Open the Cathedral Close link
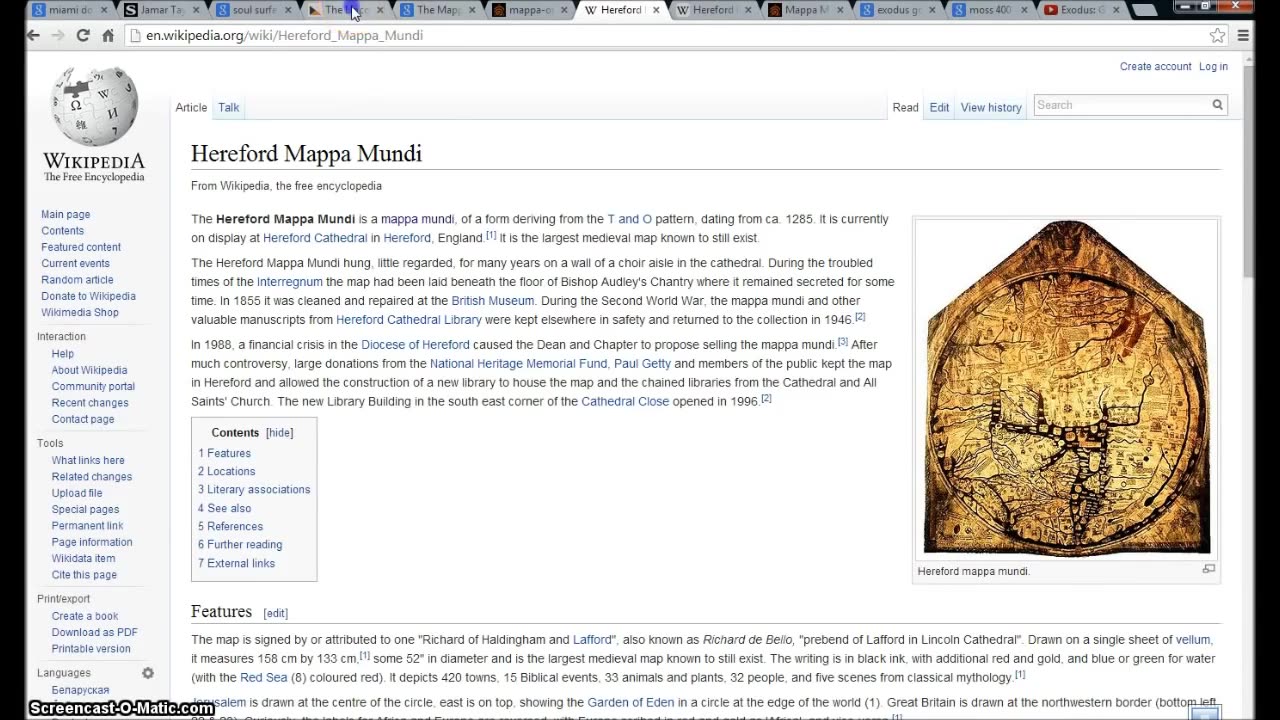The image size is (1280, 720). (x=625, y=402)
